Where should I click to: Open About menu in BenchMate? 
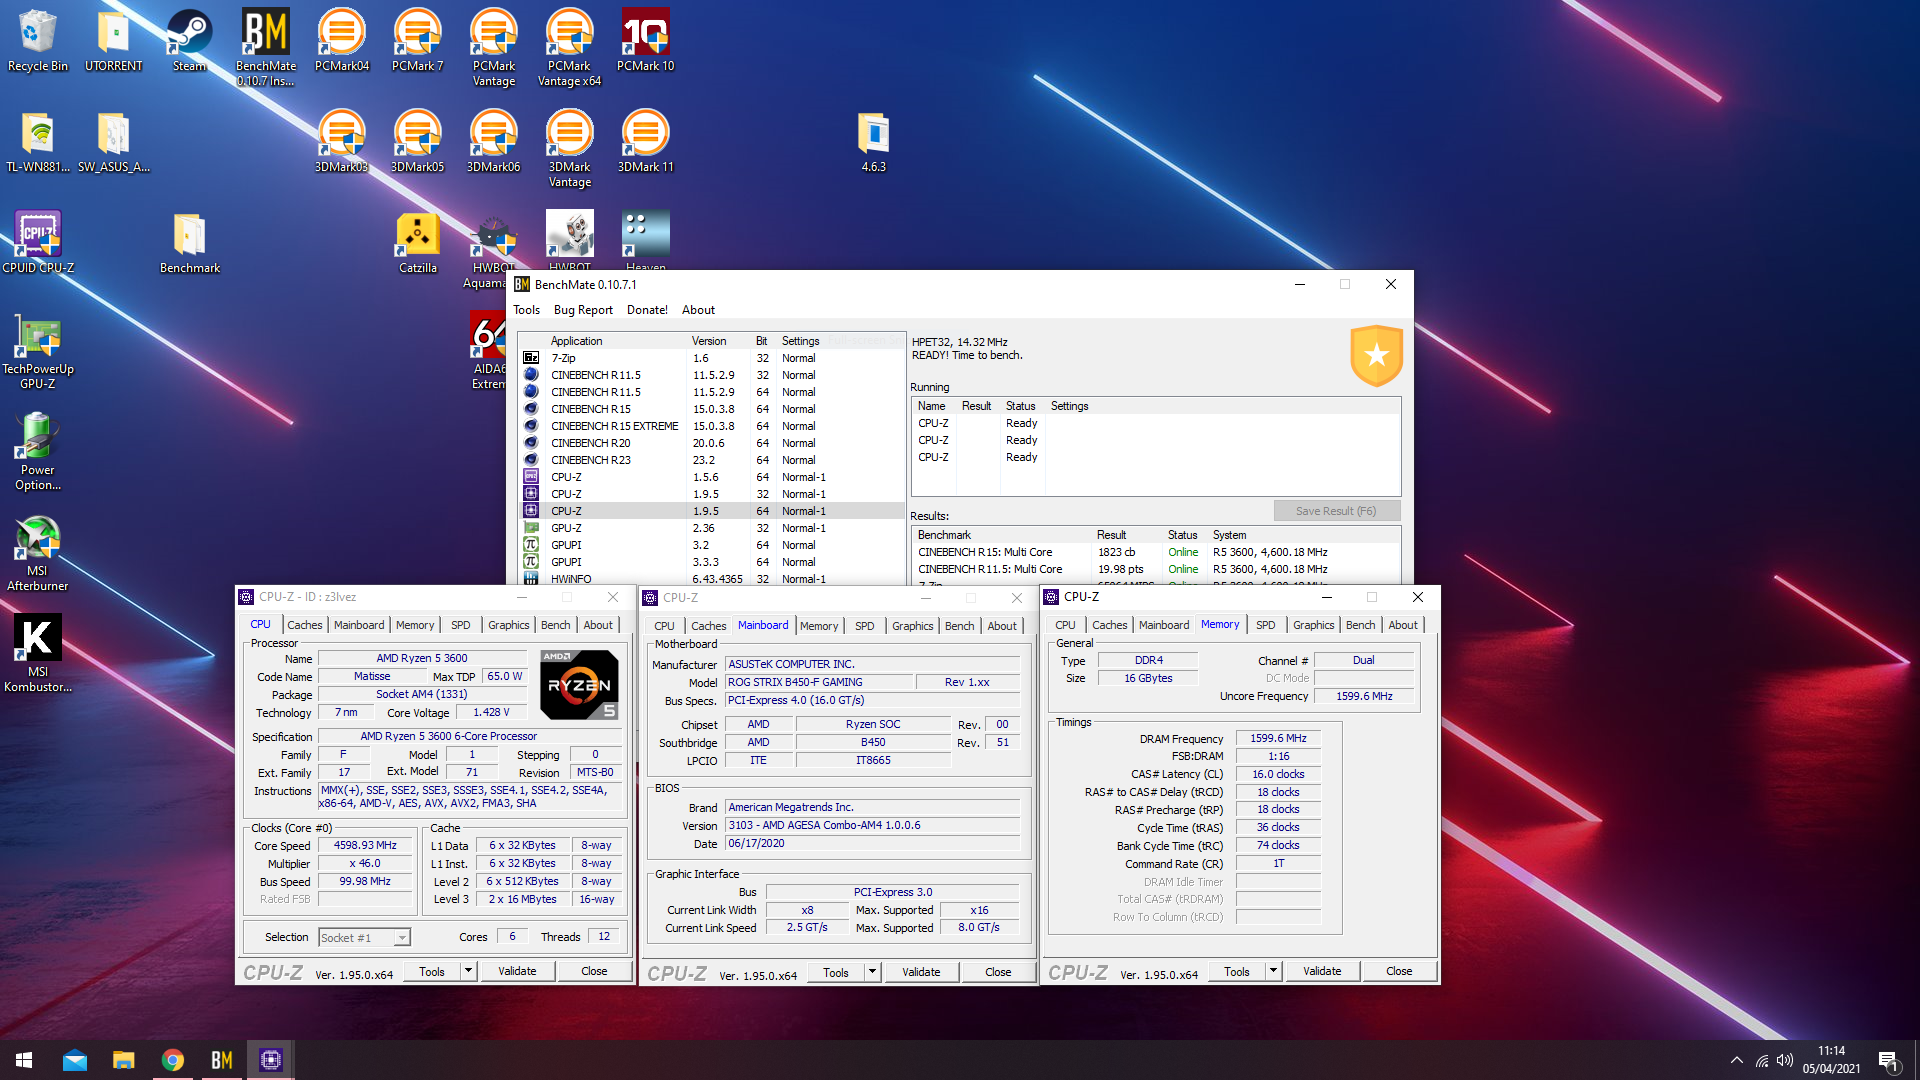698,310
